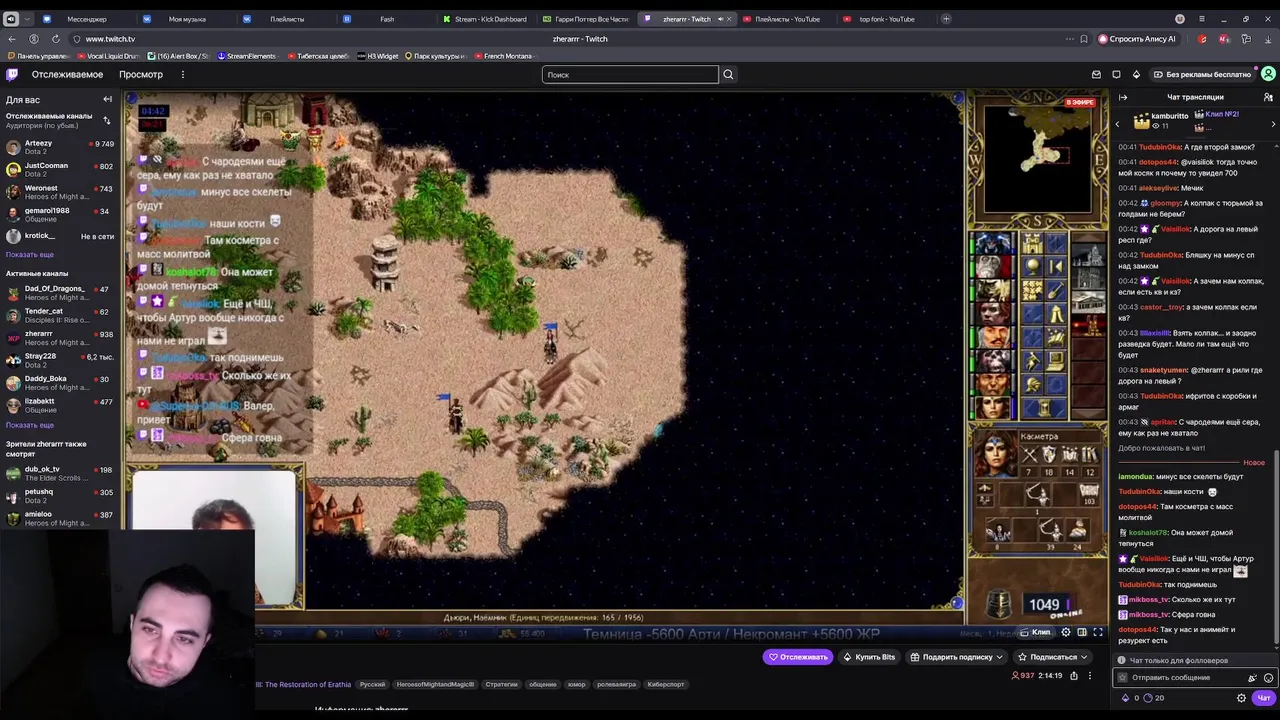Open amieloo channel in sidebar
The width and height of the screenshot is (1280, 720).
click(x=60, y=518)
